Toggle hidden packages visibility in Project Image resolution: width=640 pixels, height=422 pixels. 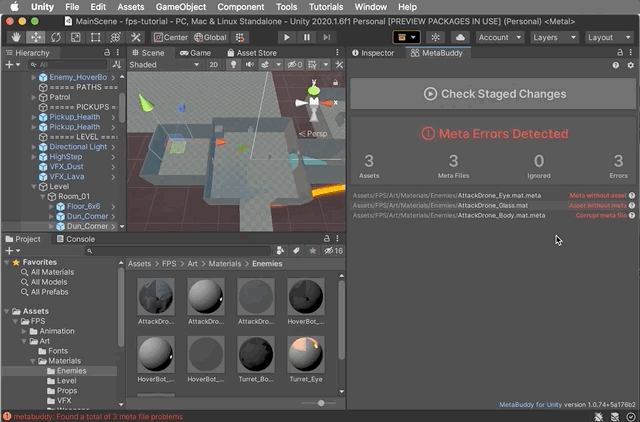coord(332,250)
